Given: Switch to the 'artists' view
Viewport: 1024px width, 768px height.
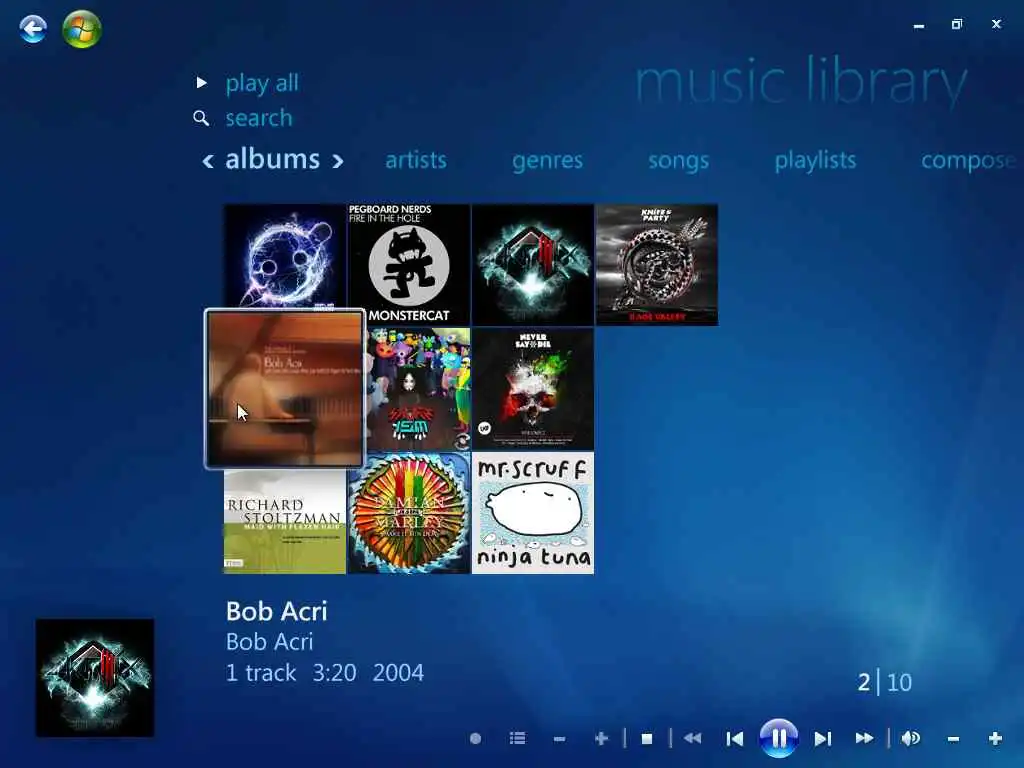Looking at the screenshot, I should point(415,160).
